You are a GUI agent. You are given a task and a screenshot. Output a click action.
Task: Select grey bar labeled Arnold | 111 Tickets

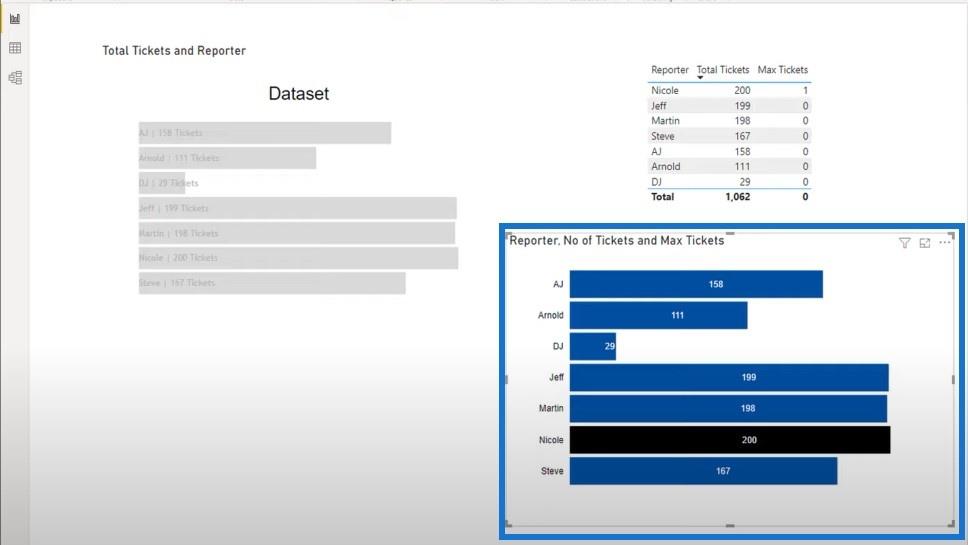227,158
